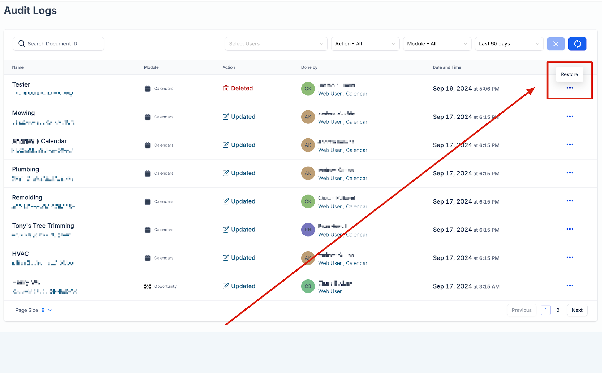The width and height of the screenshot is (602, 373).
Task: Open the actions menu for the Remolding row
Action: pos(570,201)
